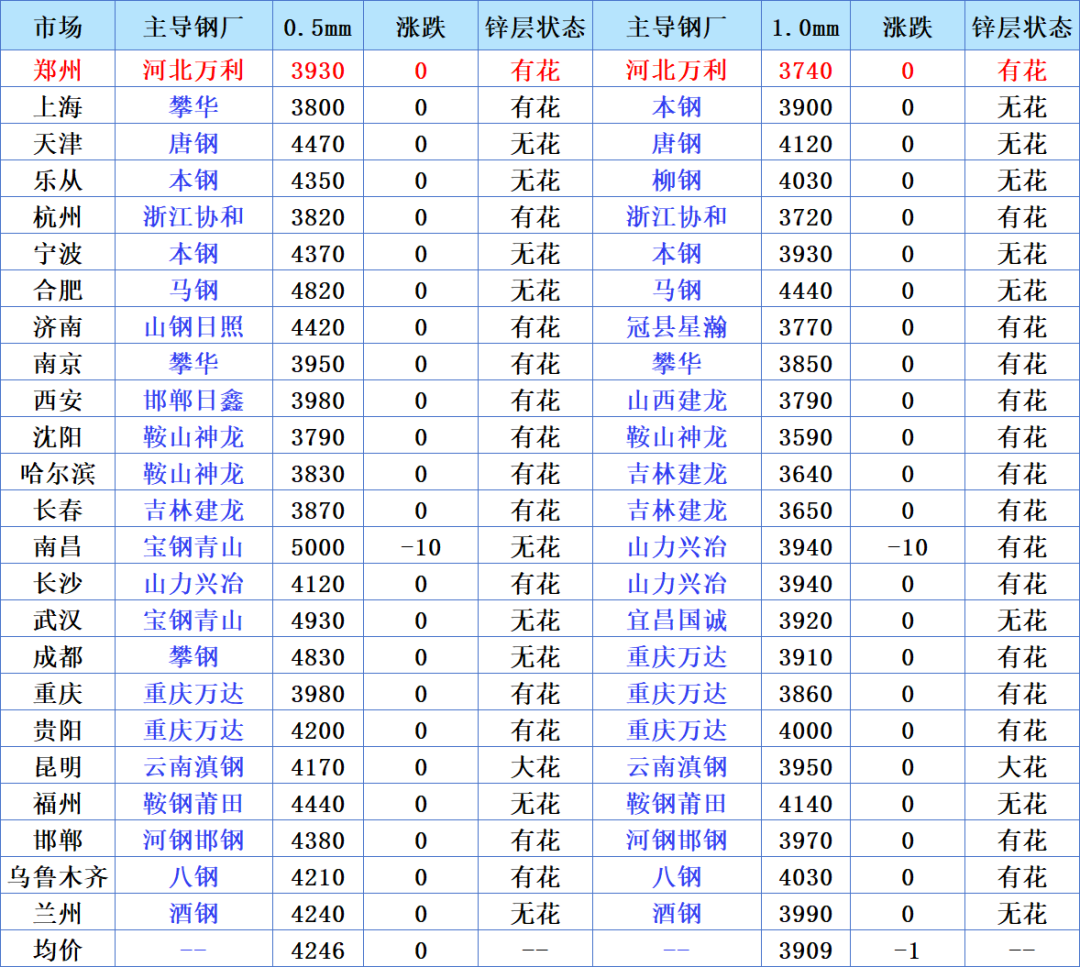Select the 乐从 market cell
This screenshot has height=967, width=1080.
click(58, 180)
